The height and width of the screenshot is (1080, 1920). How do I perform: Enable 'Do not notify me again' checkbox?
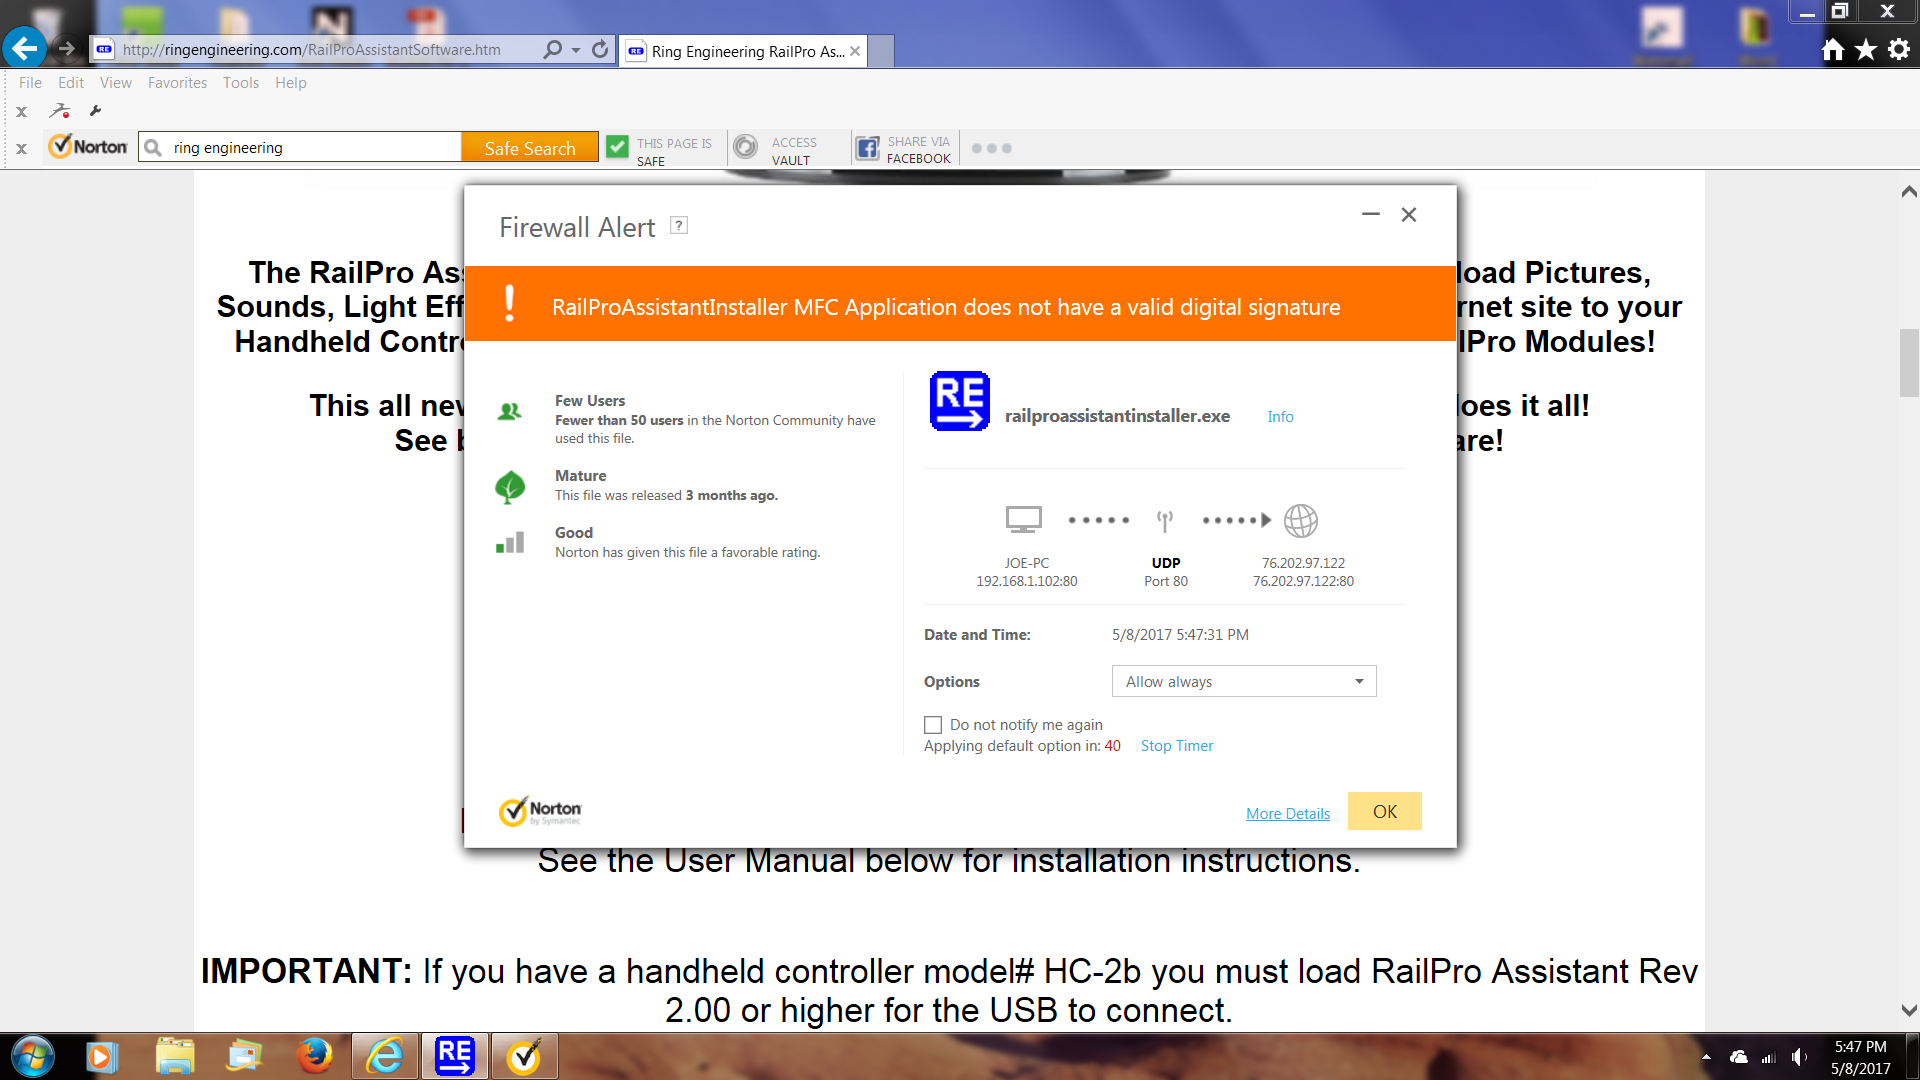coord(933,725)
